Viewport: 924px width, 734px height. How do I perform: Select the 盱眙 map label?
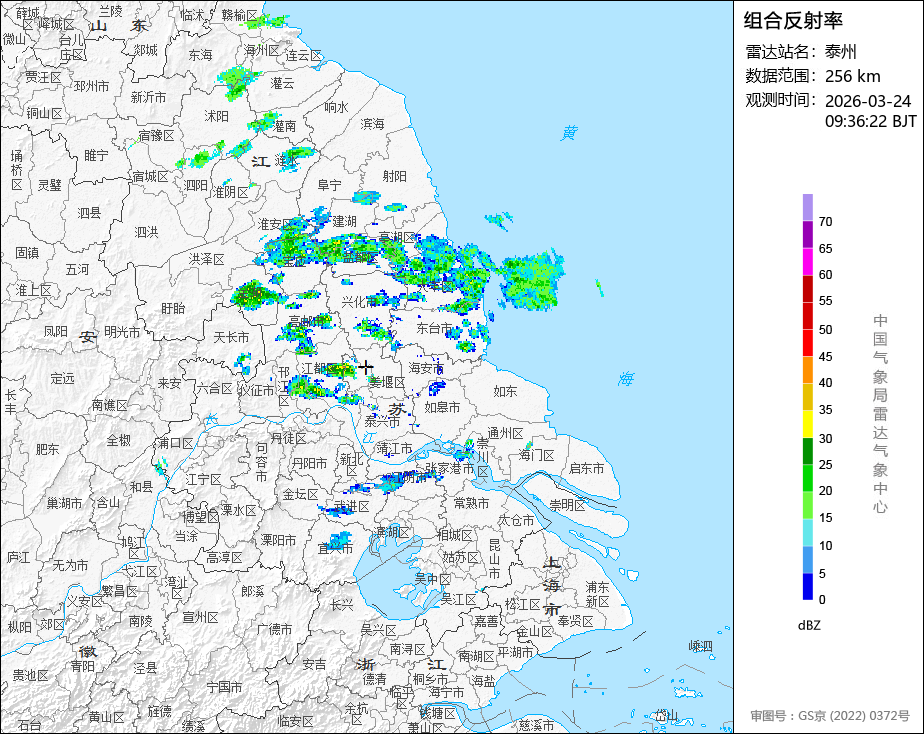(173, 308)
